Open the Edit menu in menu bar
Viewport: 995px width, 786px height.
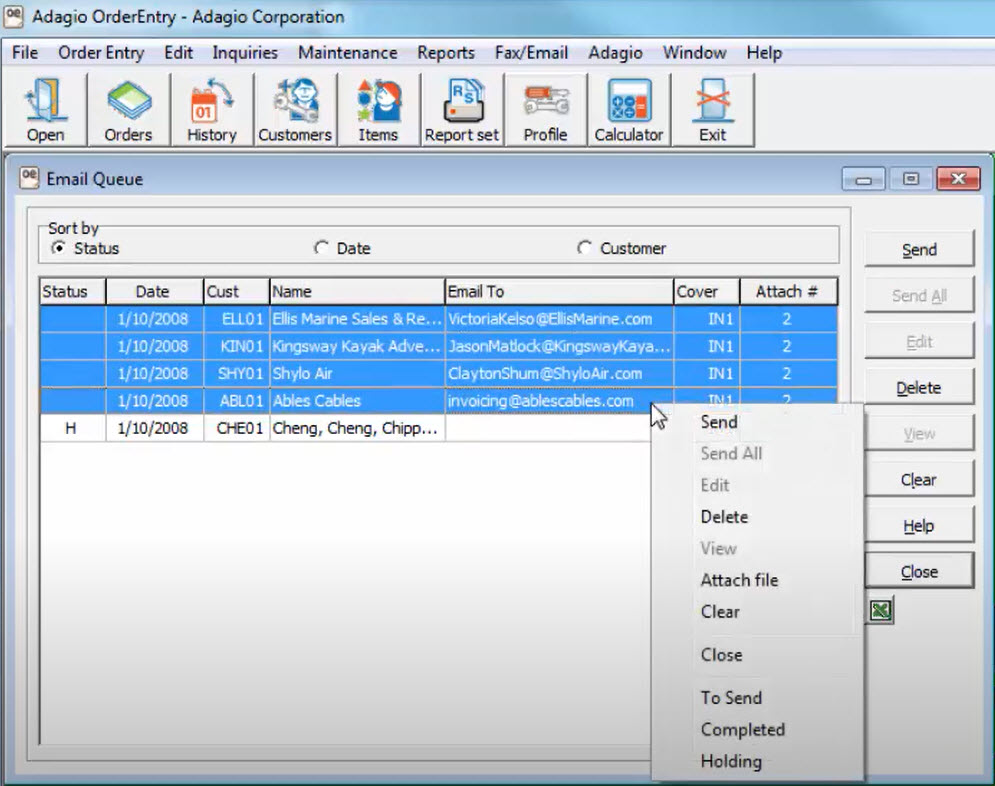point(178,53)
